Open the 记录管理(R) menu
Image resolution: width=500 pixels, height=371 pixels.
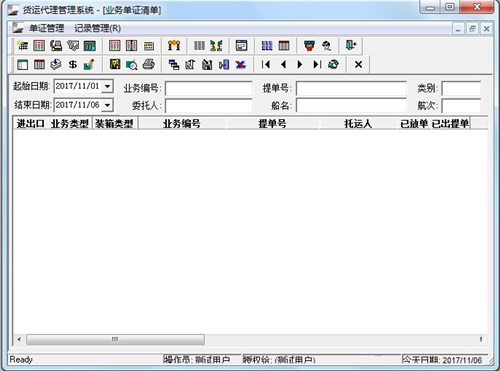[97, 28]
